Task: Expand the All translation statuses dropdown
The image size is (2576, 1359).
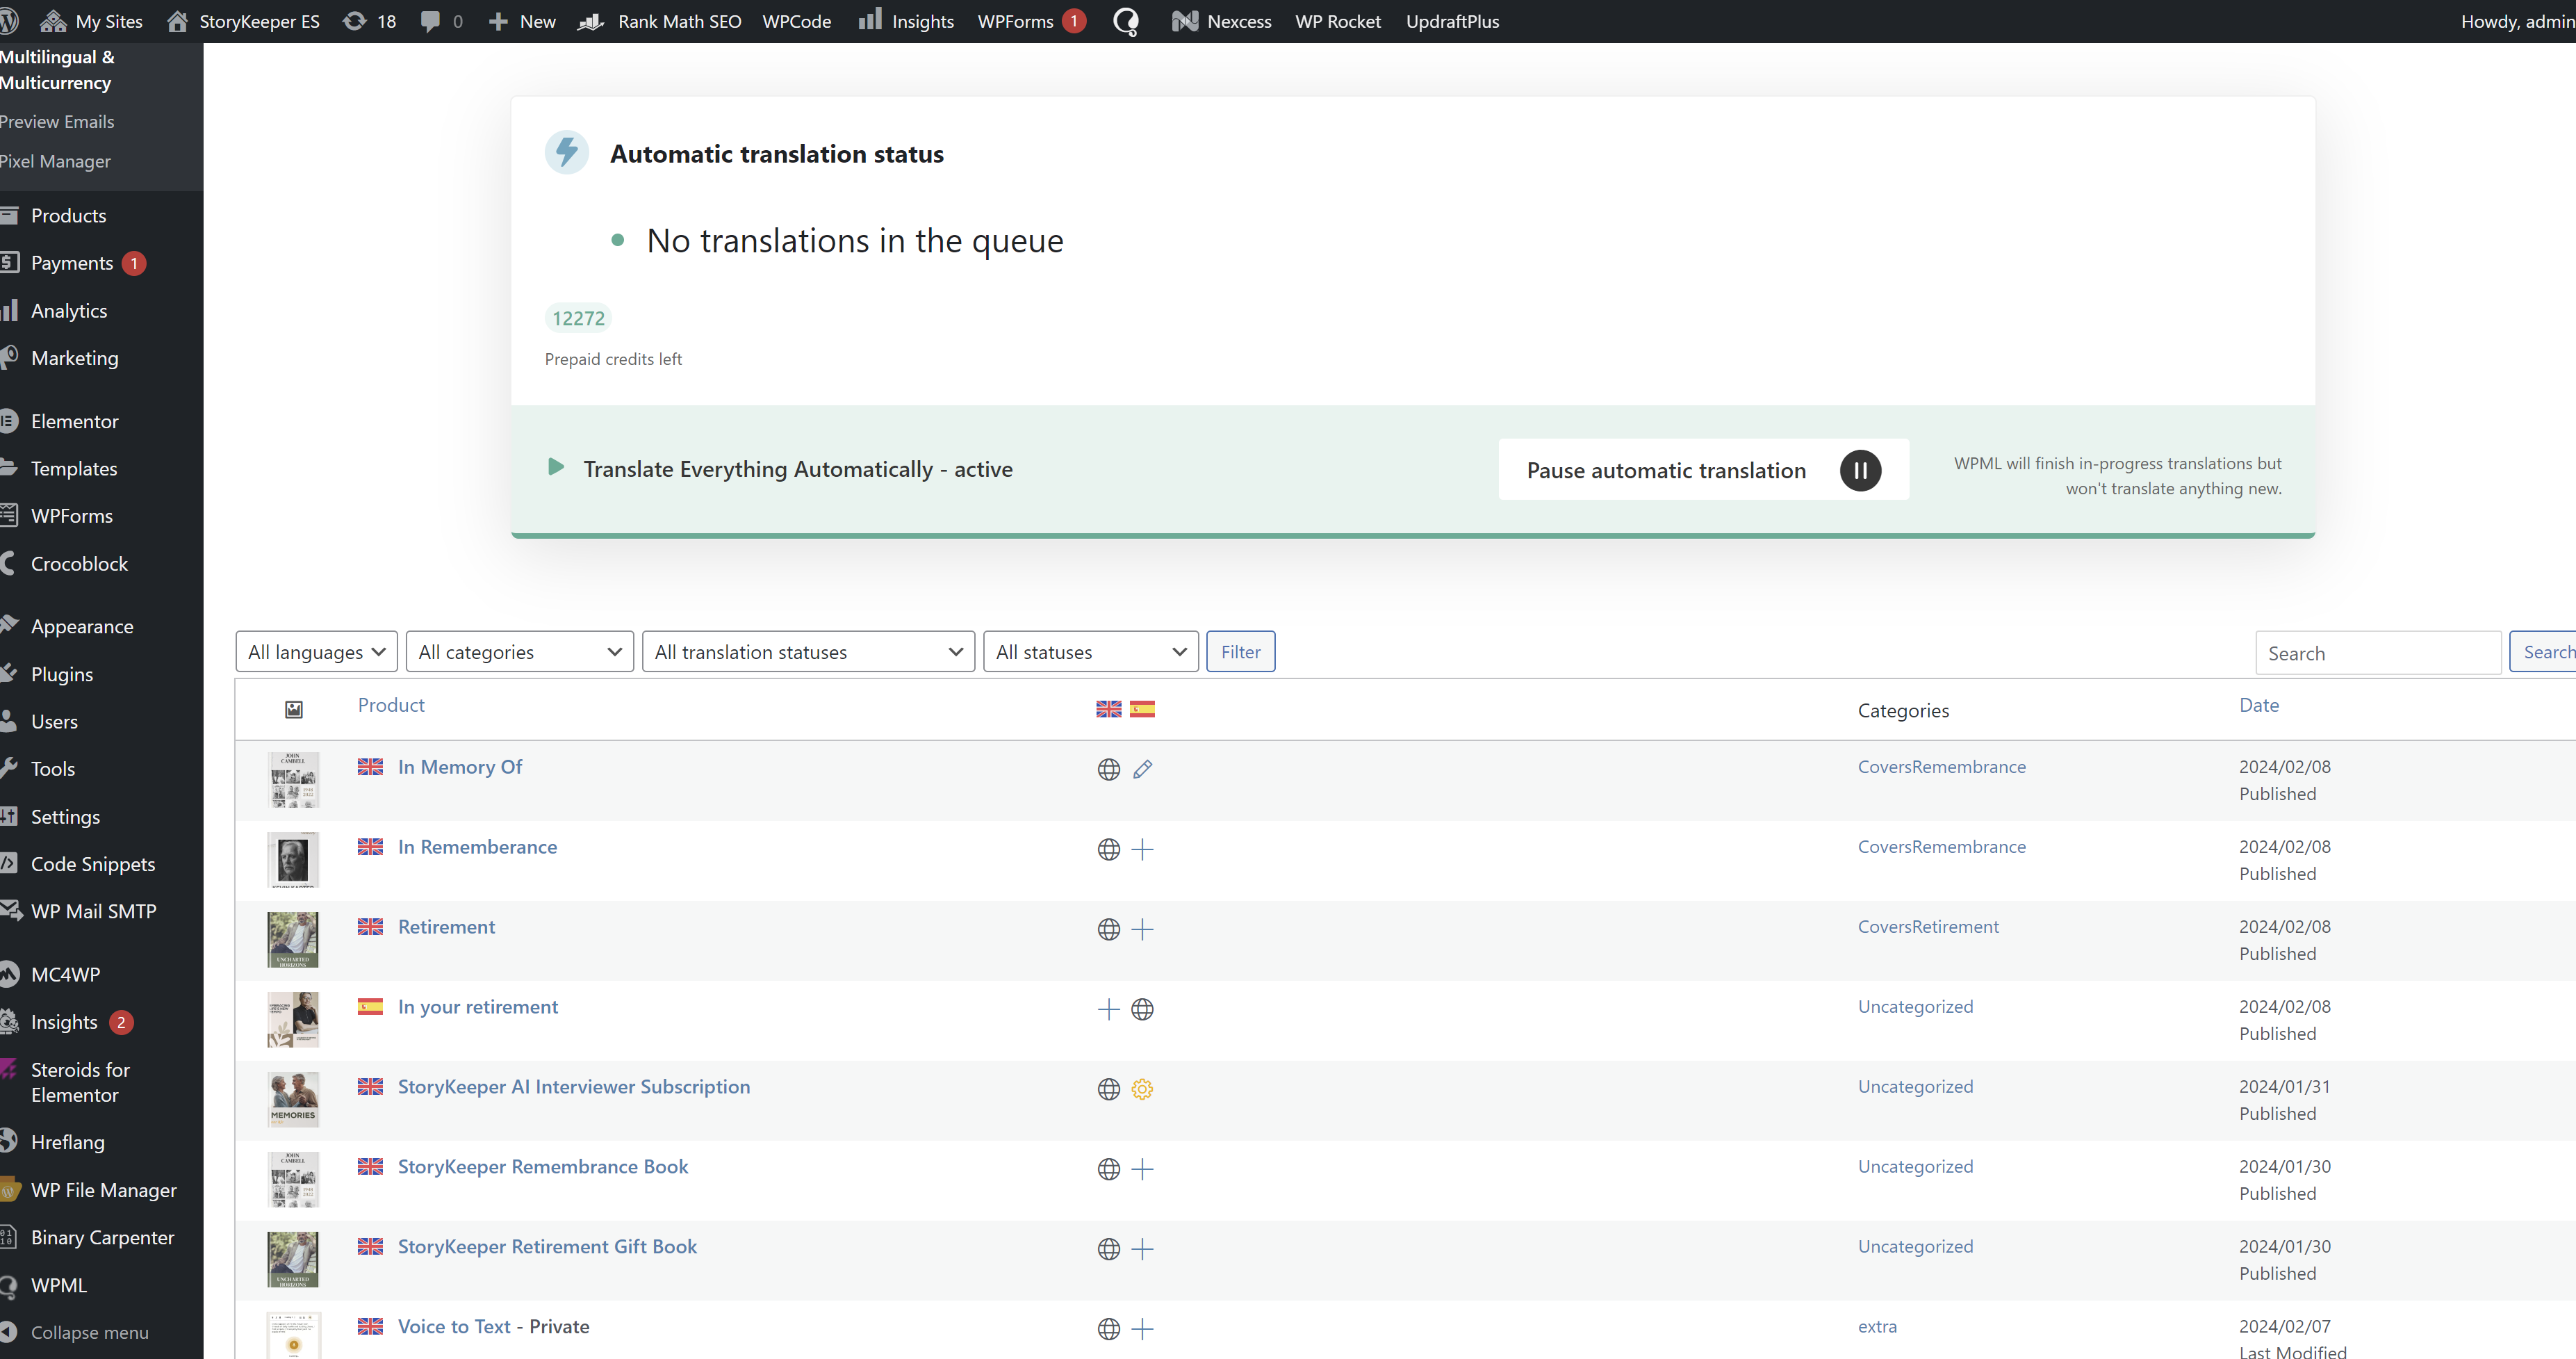Action: [x=808, y=651]
